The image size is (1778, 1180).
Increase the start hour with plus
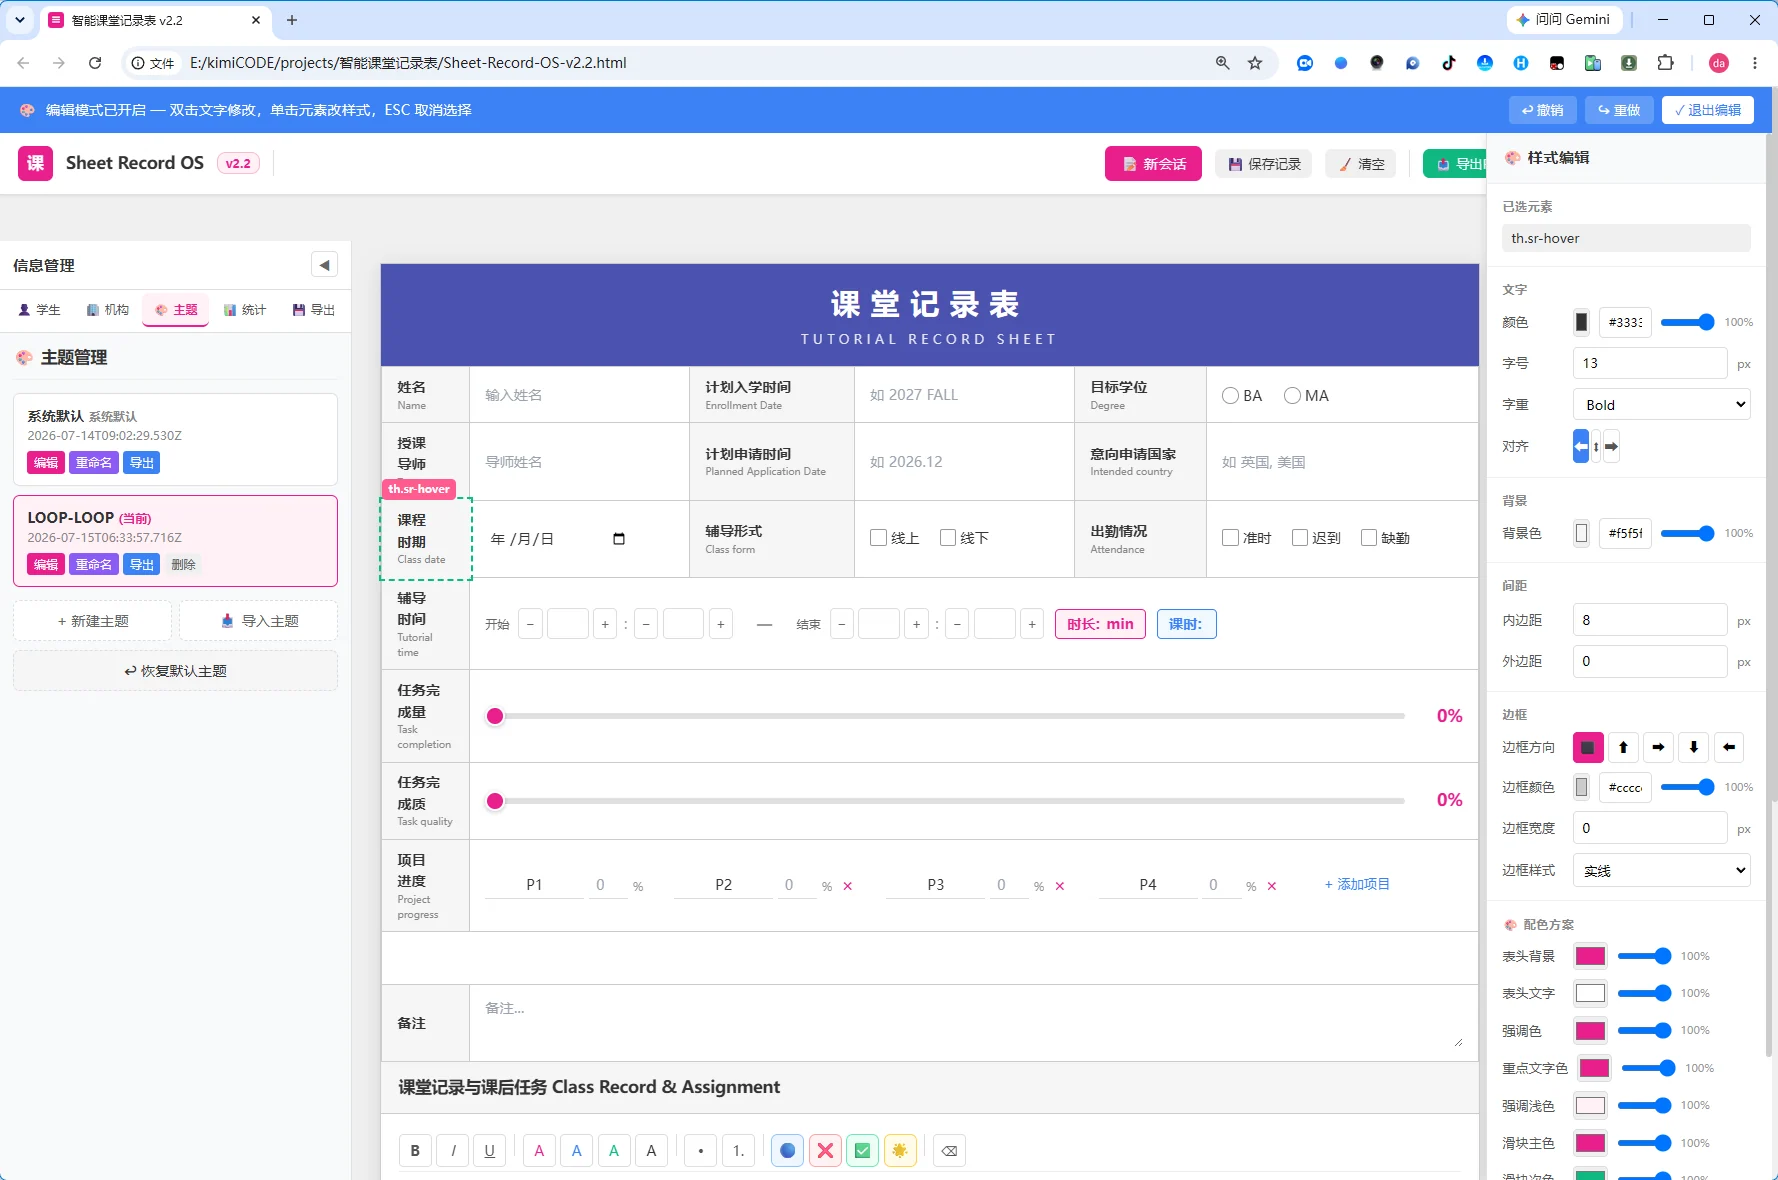coord(605,624)
